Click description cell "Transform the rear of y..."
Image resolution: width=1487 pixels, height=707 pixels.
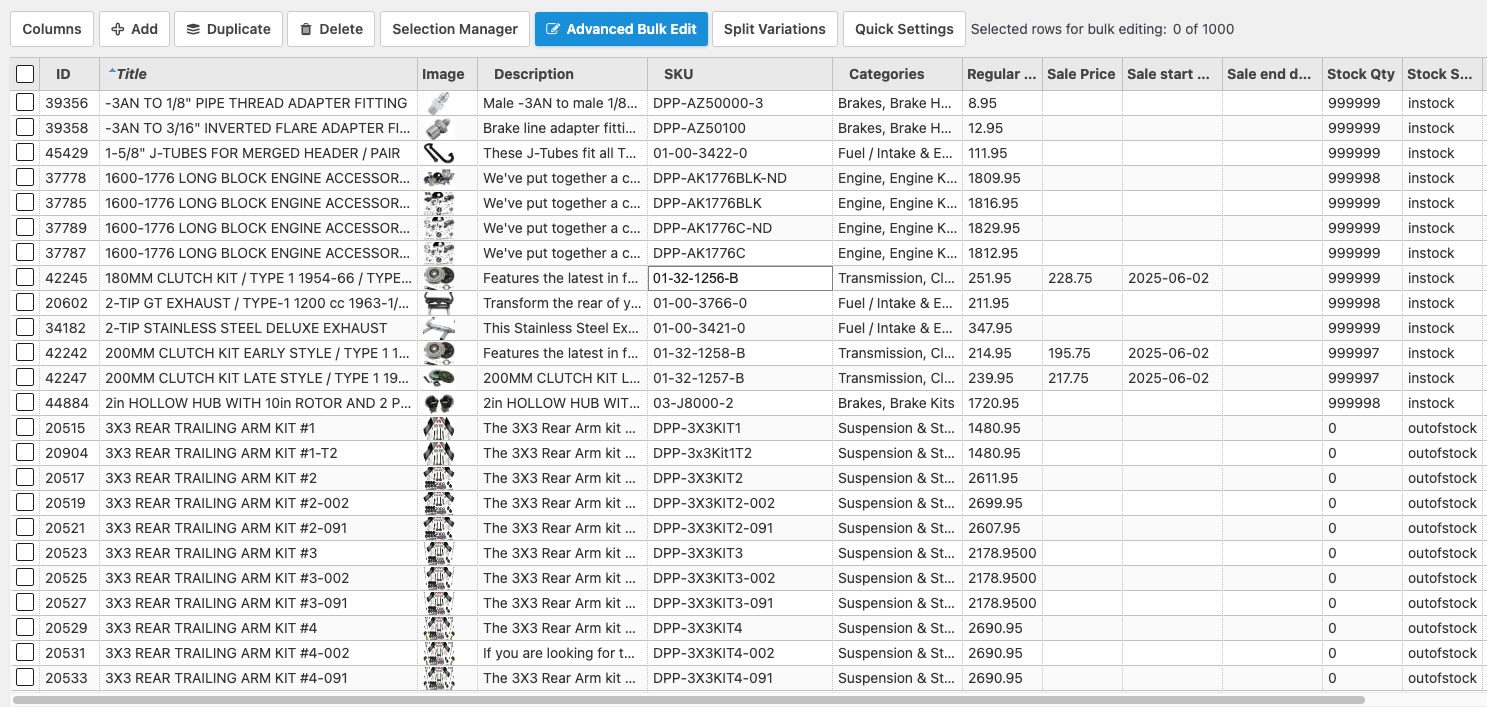562,303
